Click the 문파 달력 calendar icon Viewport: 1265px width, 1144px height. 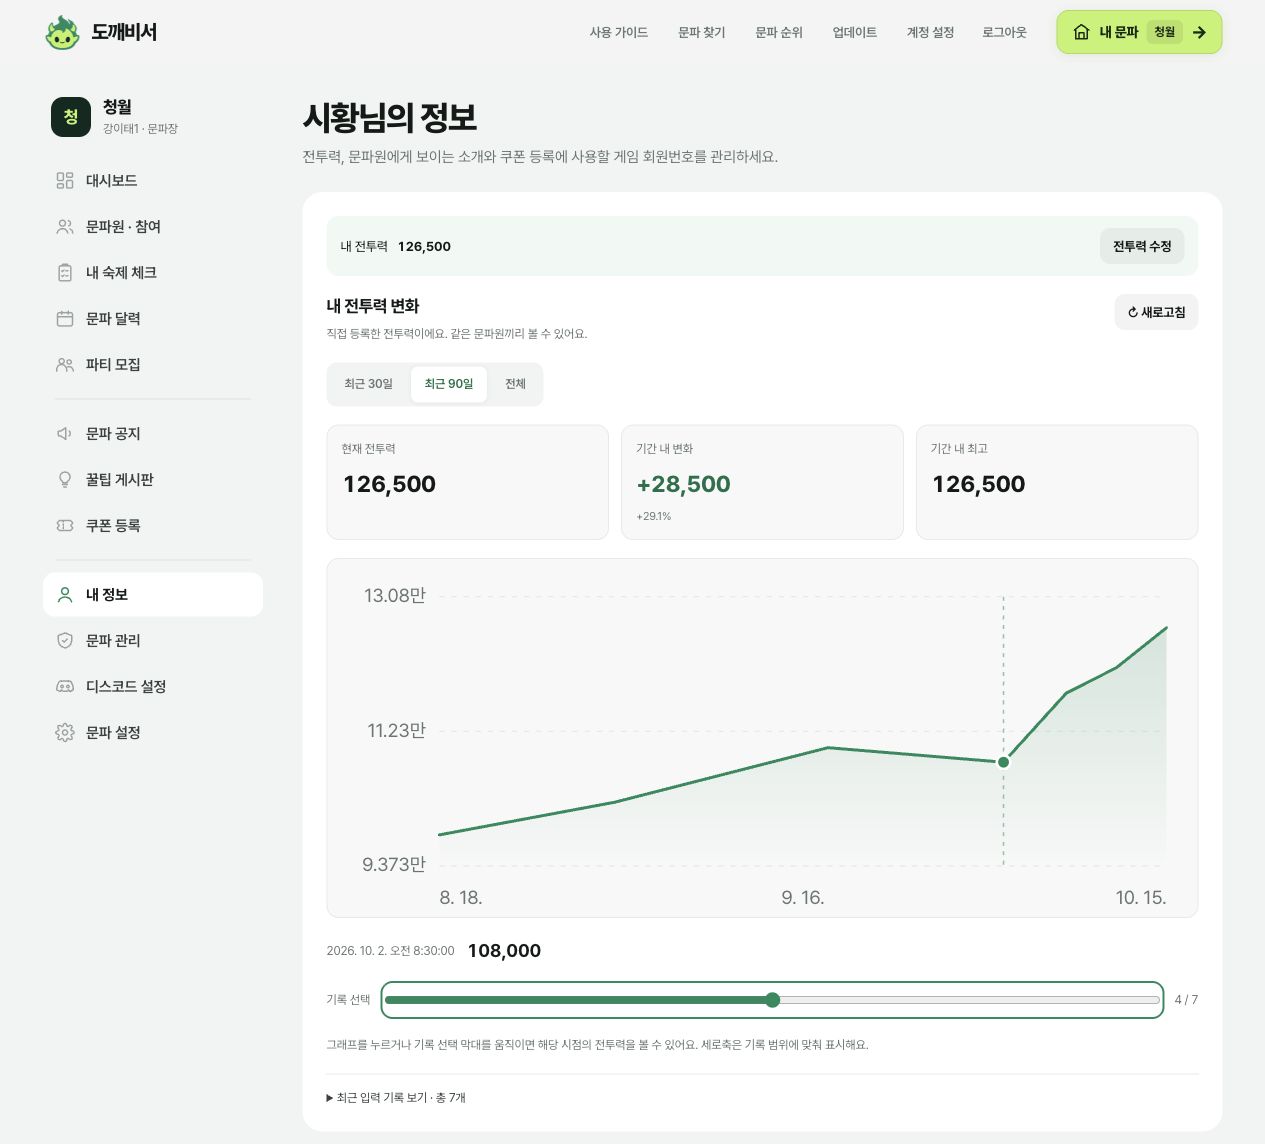[x=65, y=318]
